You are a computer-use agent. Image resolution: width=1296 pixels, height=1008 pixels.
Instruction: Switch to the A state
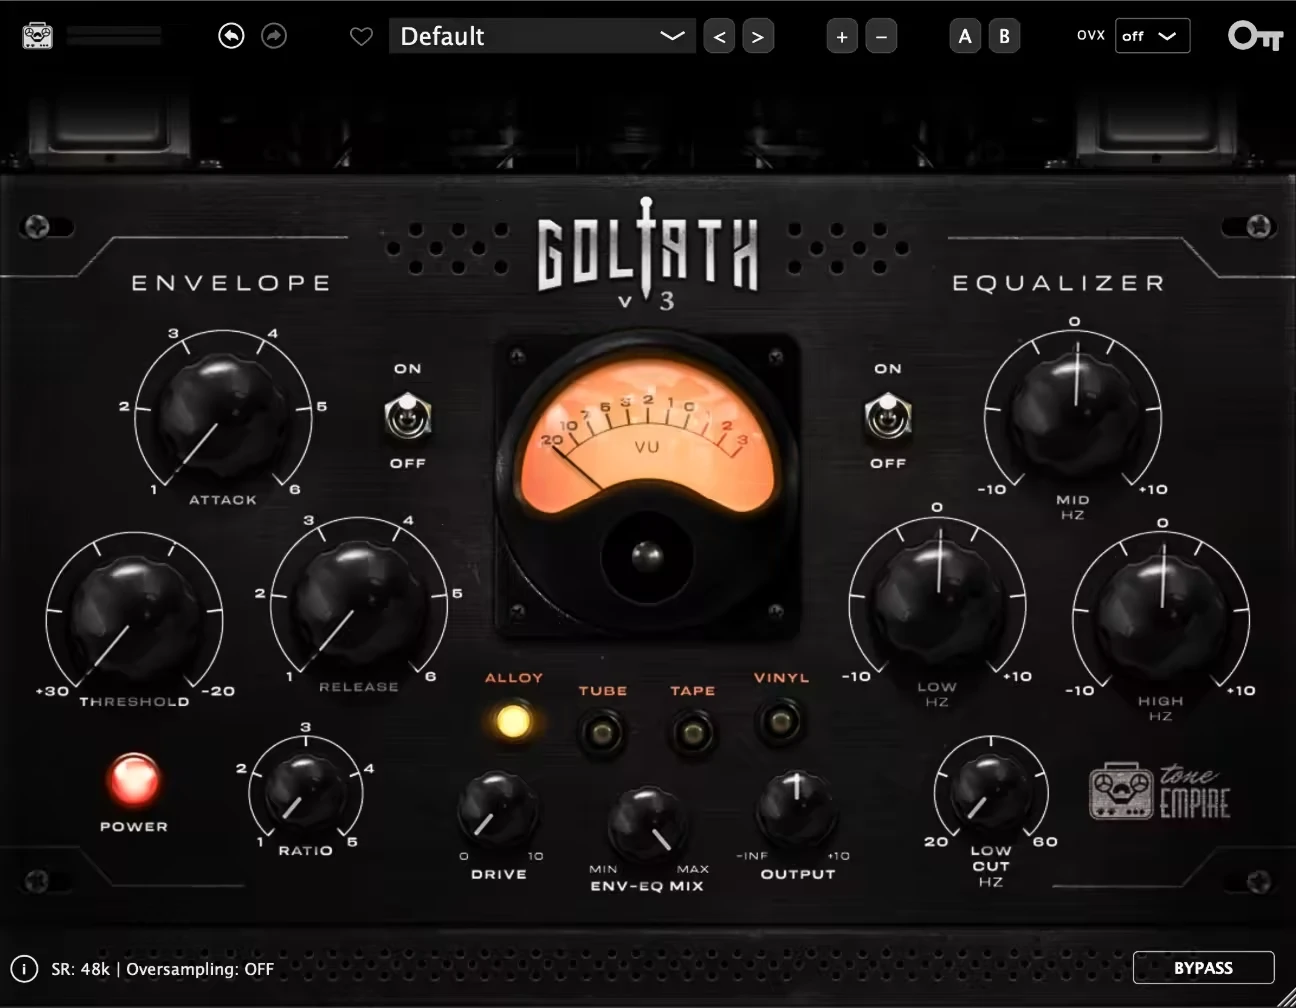point(965,37)
